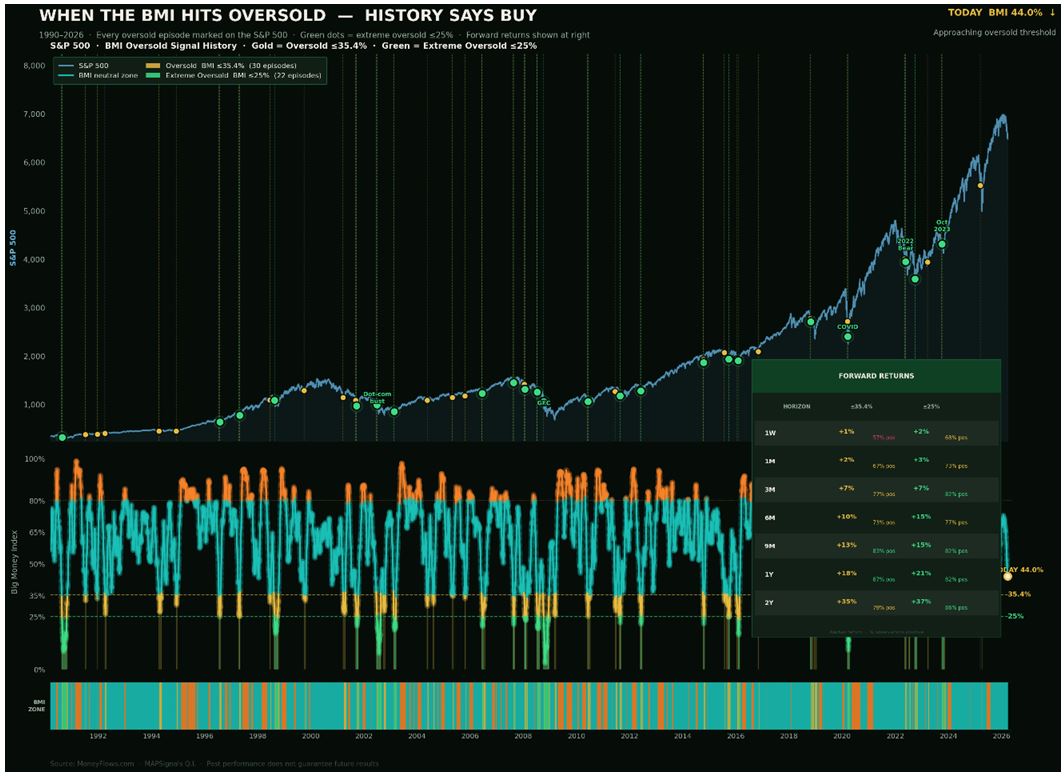
Task: Click the Oct 2023 oversold dot
Action: (x=942, y=244)
